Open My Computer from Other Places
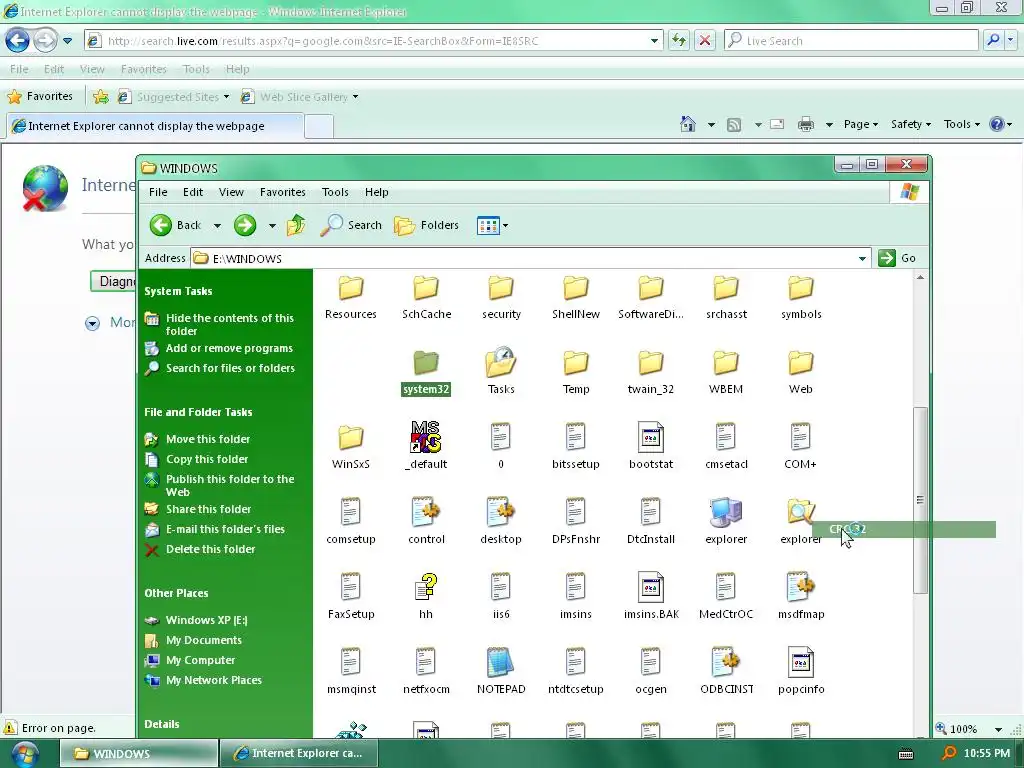This screenshot has width=1024, height=768. [x=200, y=660]
